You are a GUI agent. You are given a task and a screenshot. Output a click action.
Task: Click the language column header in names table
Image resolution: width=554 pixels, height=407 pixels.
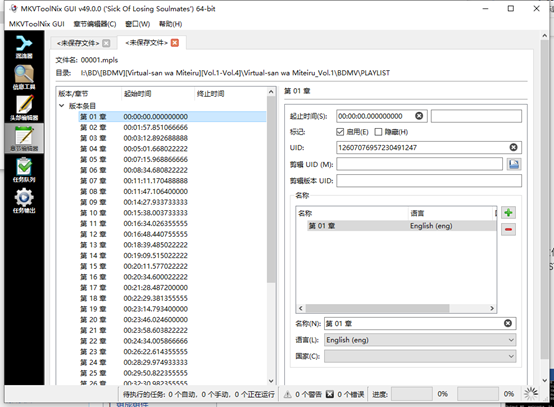pyautogui.click(x=450, y=213)
